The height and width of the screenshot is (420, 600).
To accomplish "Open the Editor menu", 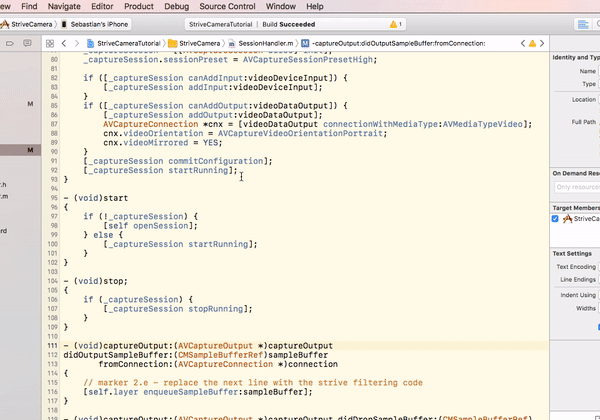I will (102, 6).
